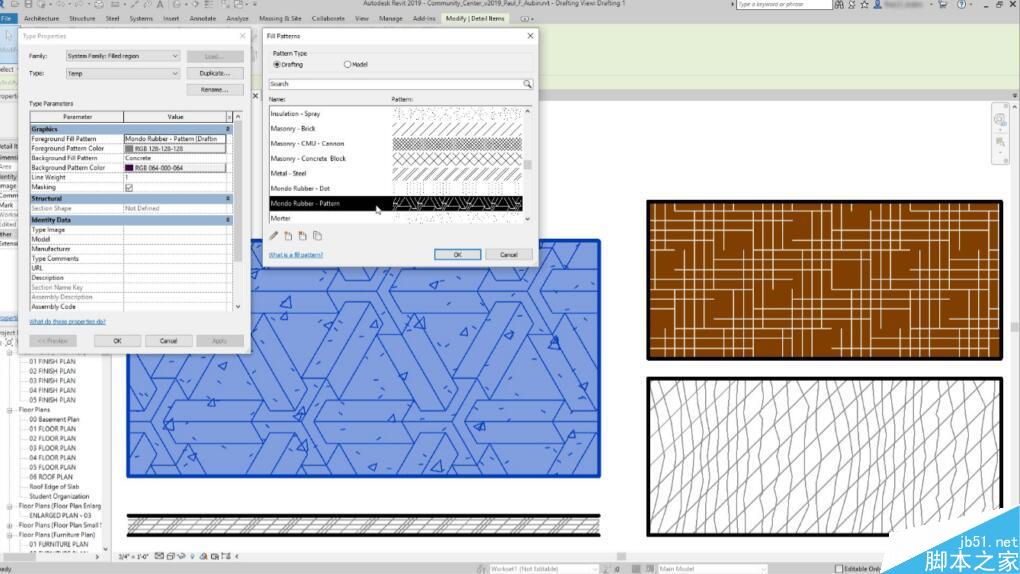Click the communication center search binoculars icon
The image size is (1020, 574).
839,4
